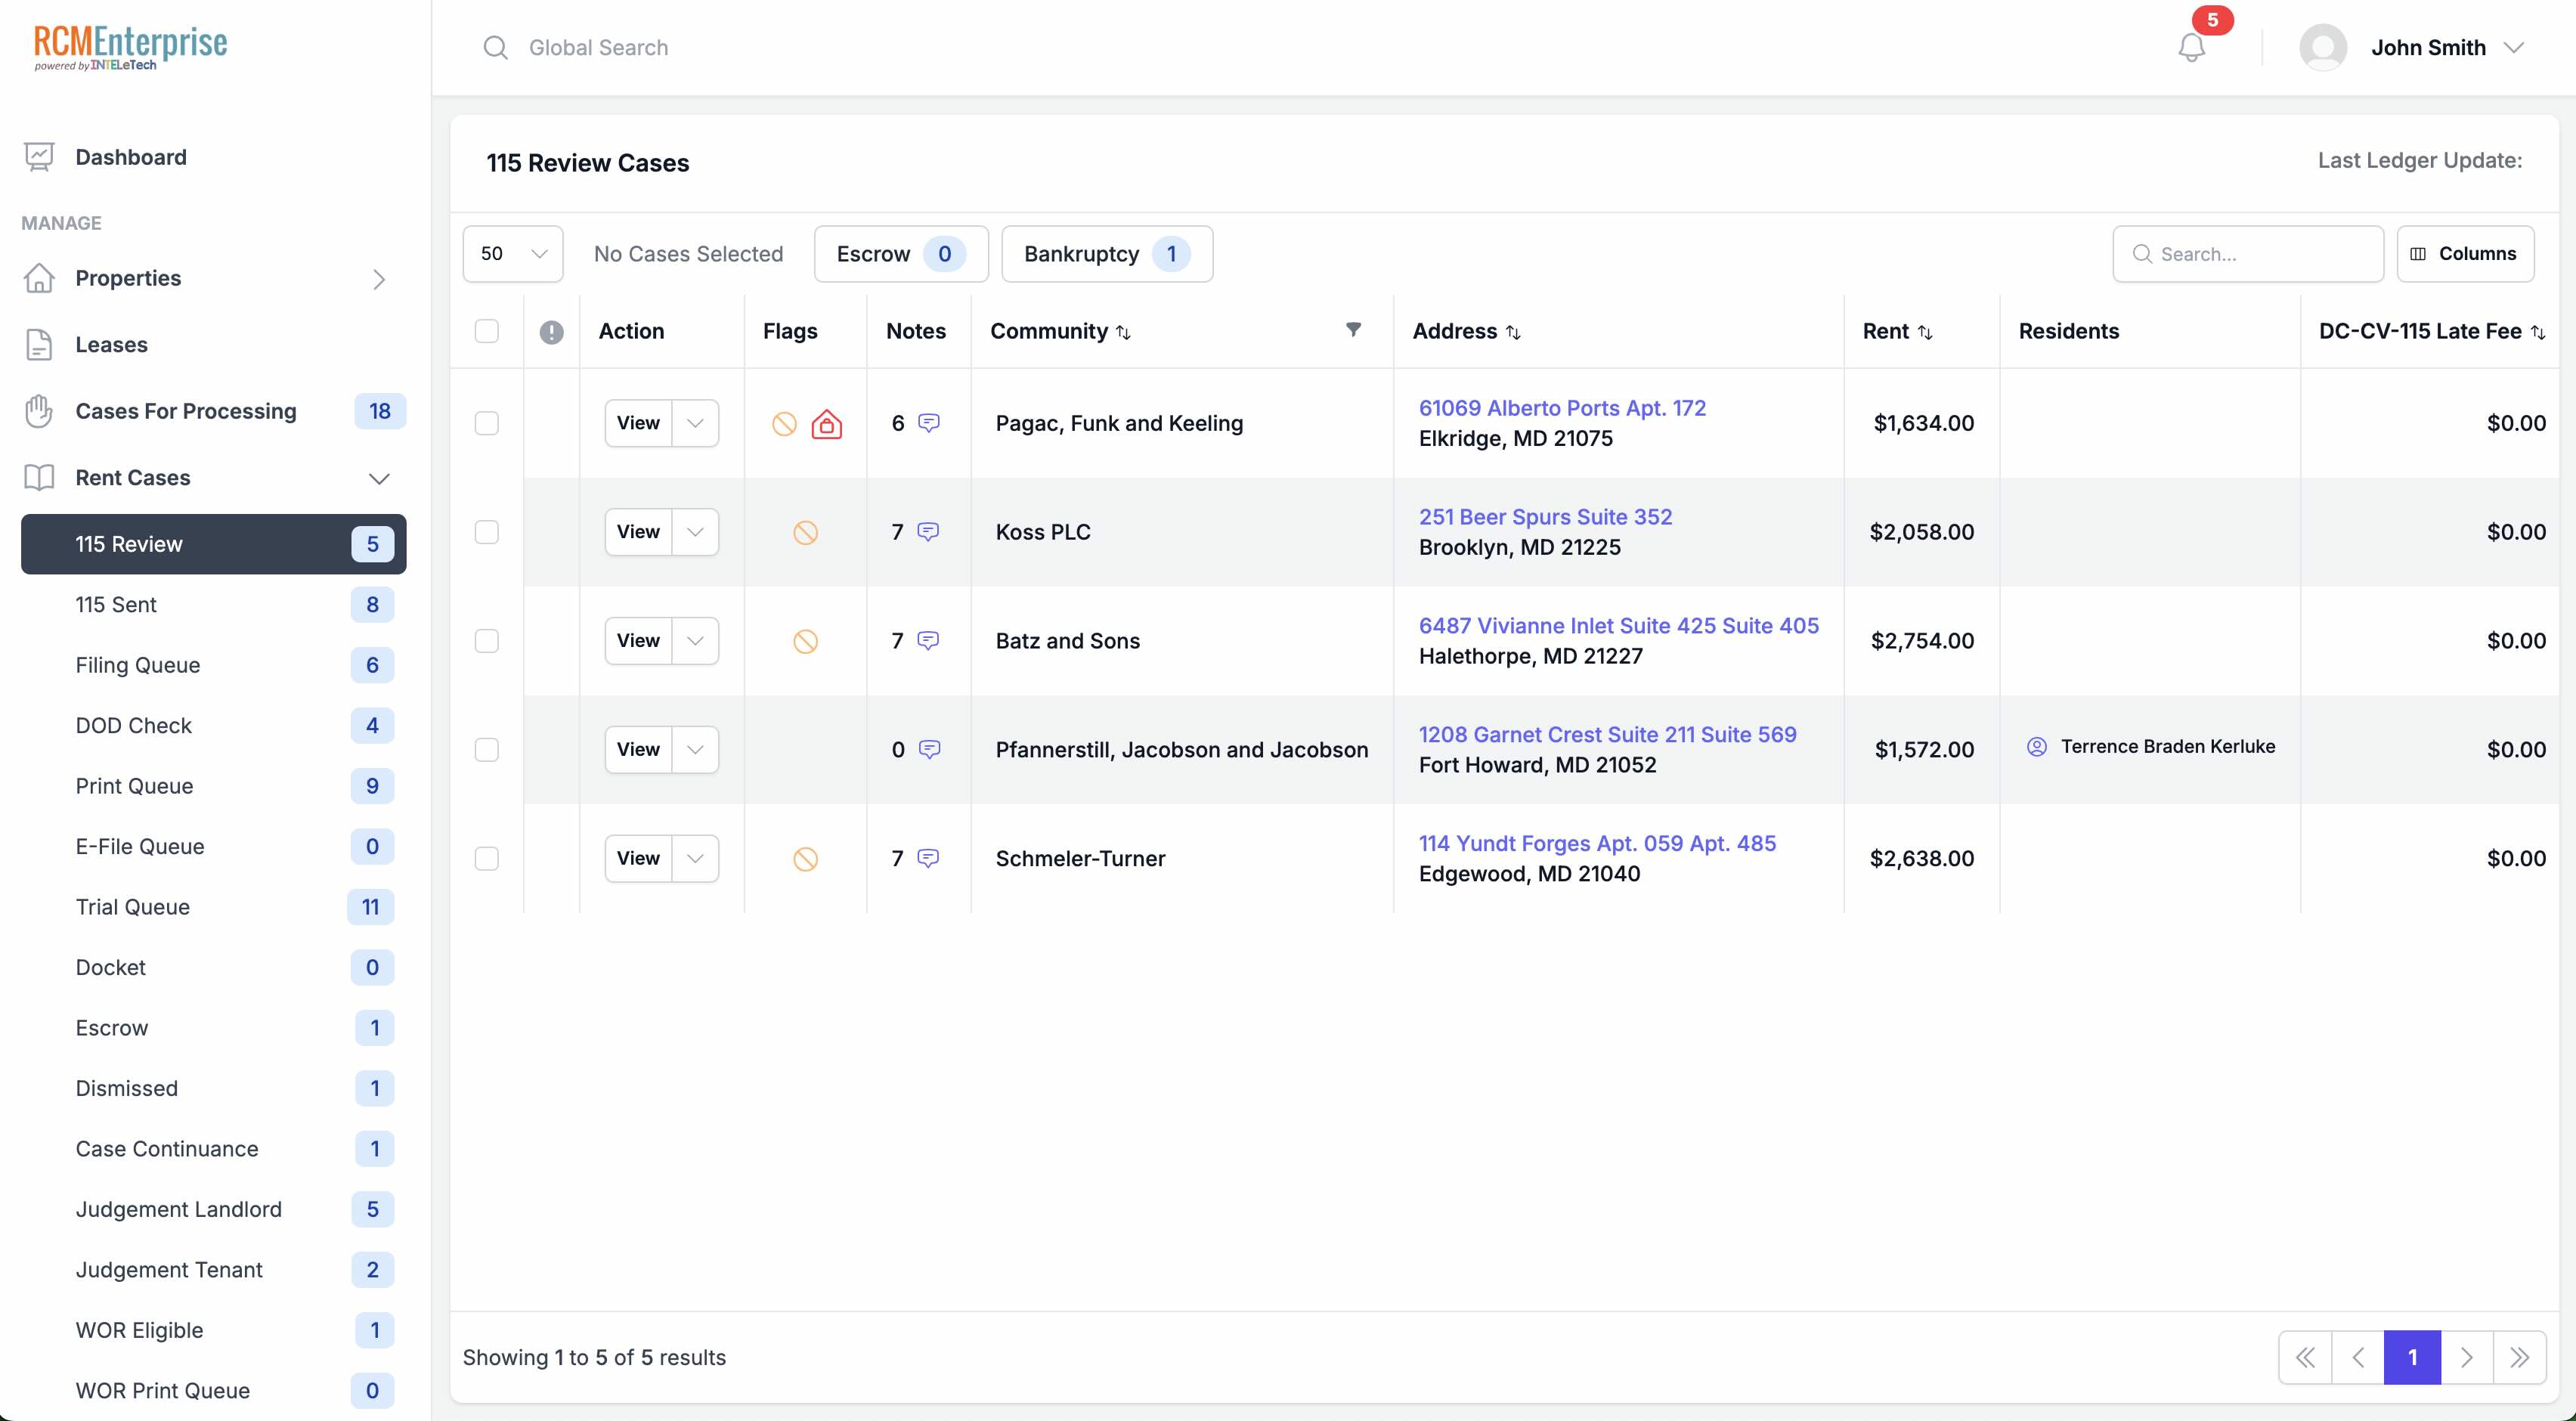Open the Trial Queue section

coord(132,907)
